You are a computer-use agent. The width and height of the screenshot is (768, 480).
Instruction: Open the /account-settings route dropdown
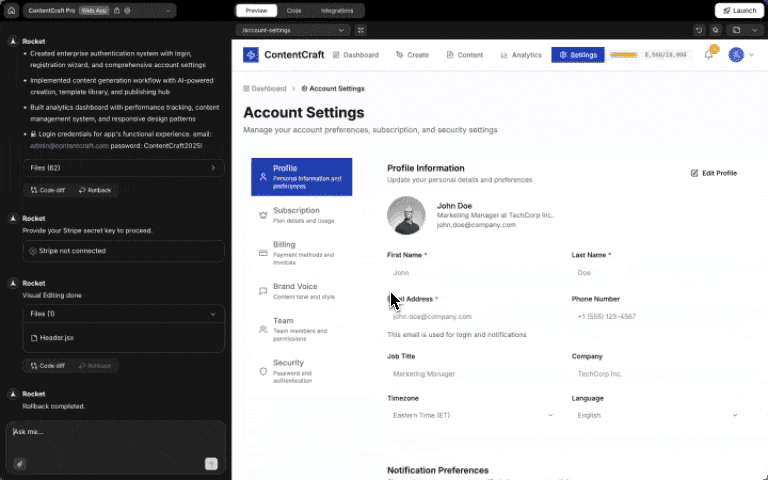point(293,30)
